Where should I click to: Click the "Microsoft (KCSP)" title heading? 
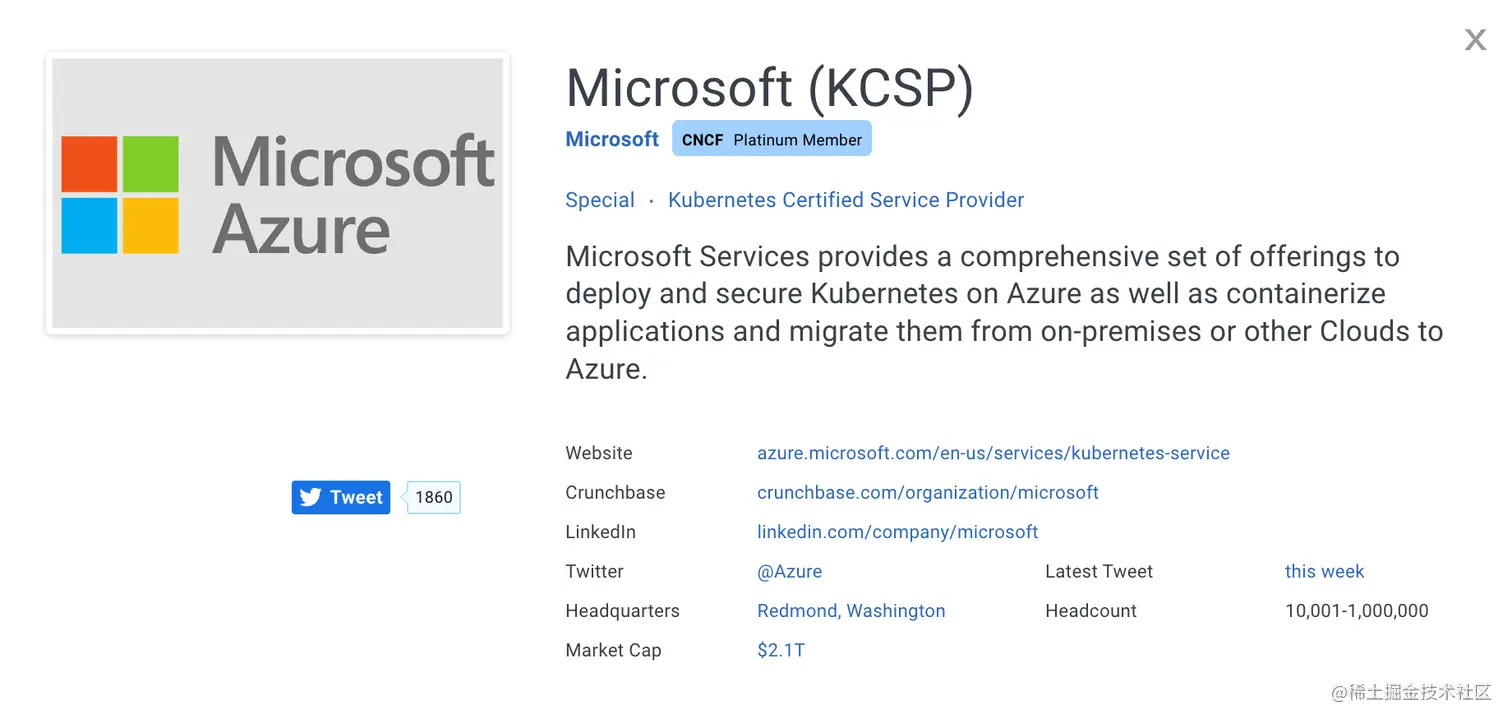pos(769,88)
